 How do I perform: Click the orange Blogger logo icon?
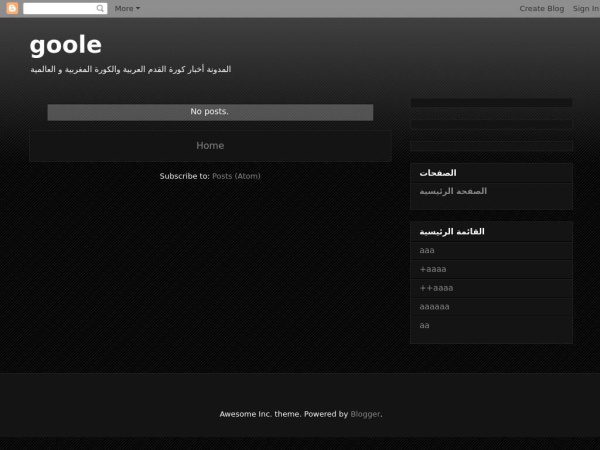[12, 8]
